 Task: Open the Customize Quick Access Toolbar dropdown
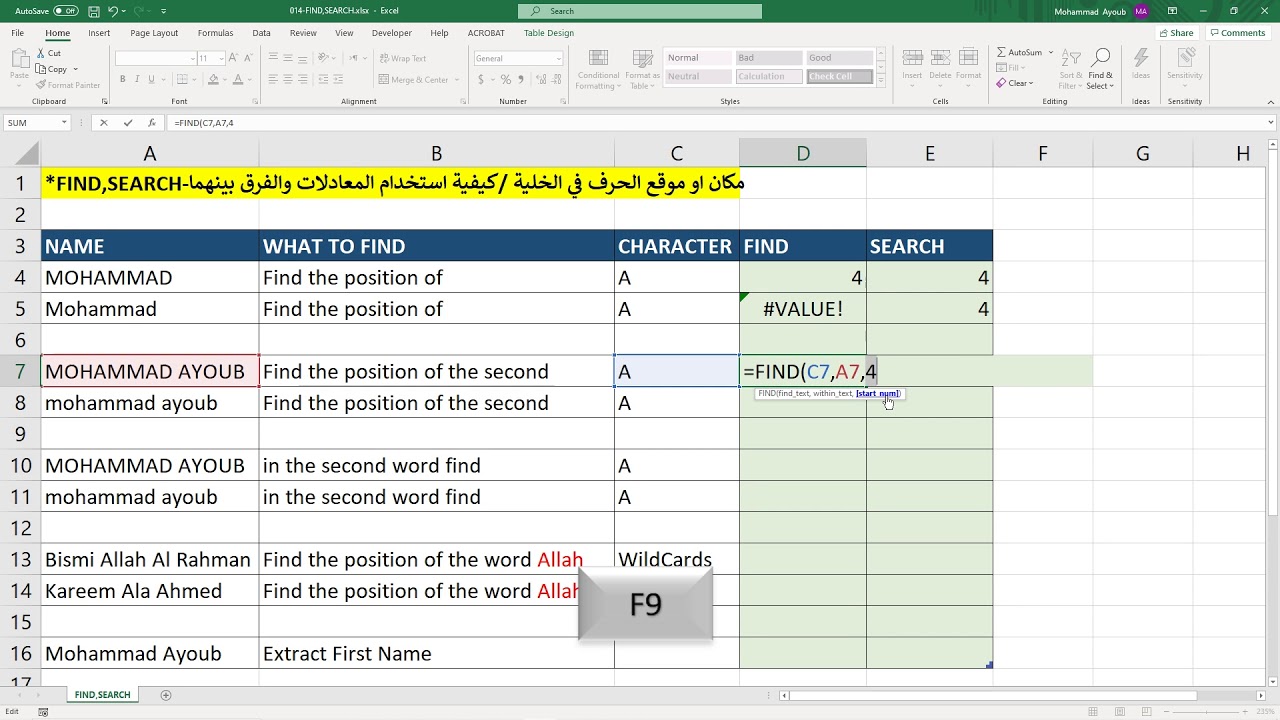pos(164,11)
